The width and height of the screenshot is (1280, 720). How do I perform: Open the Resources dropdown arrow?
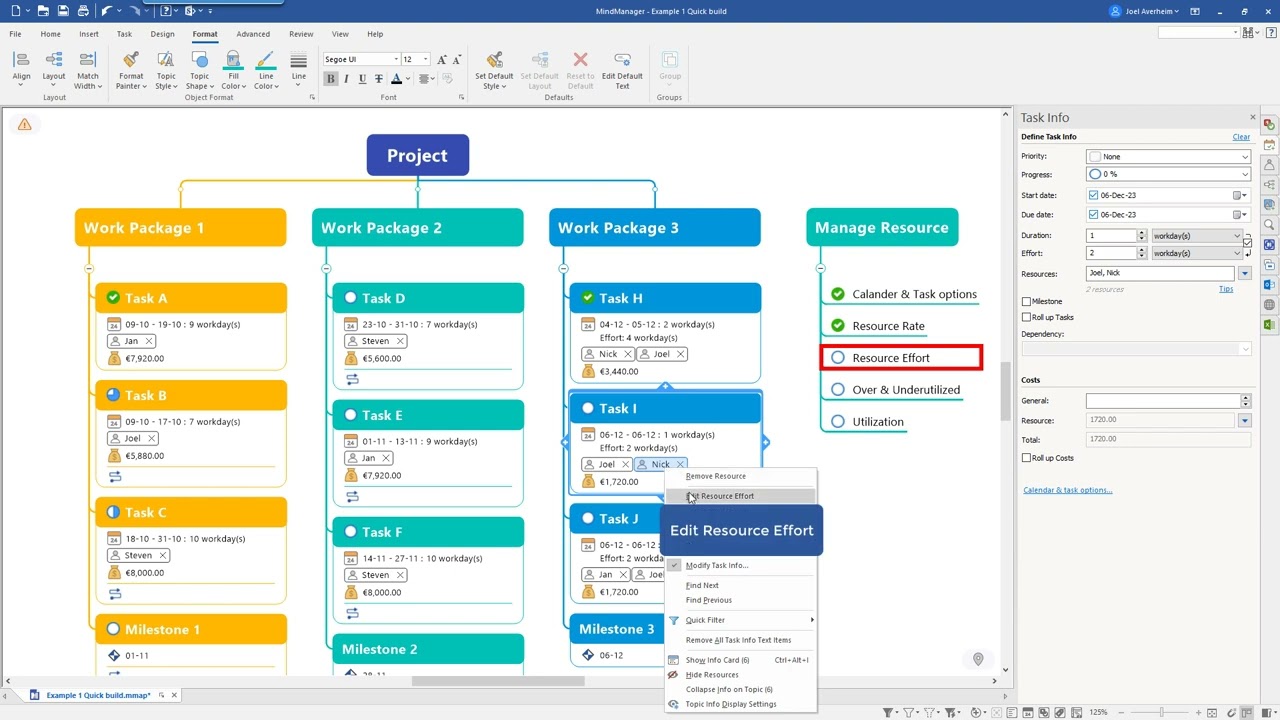coord(1245,273)
